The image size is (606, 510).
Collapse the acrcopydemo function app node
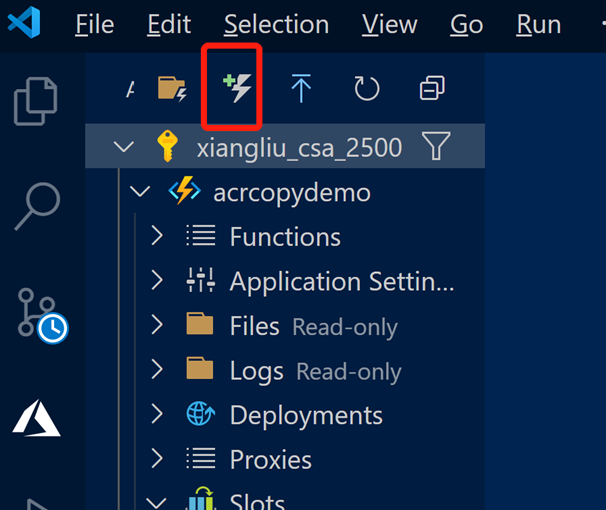click(x=140, y=191)
